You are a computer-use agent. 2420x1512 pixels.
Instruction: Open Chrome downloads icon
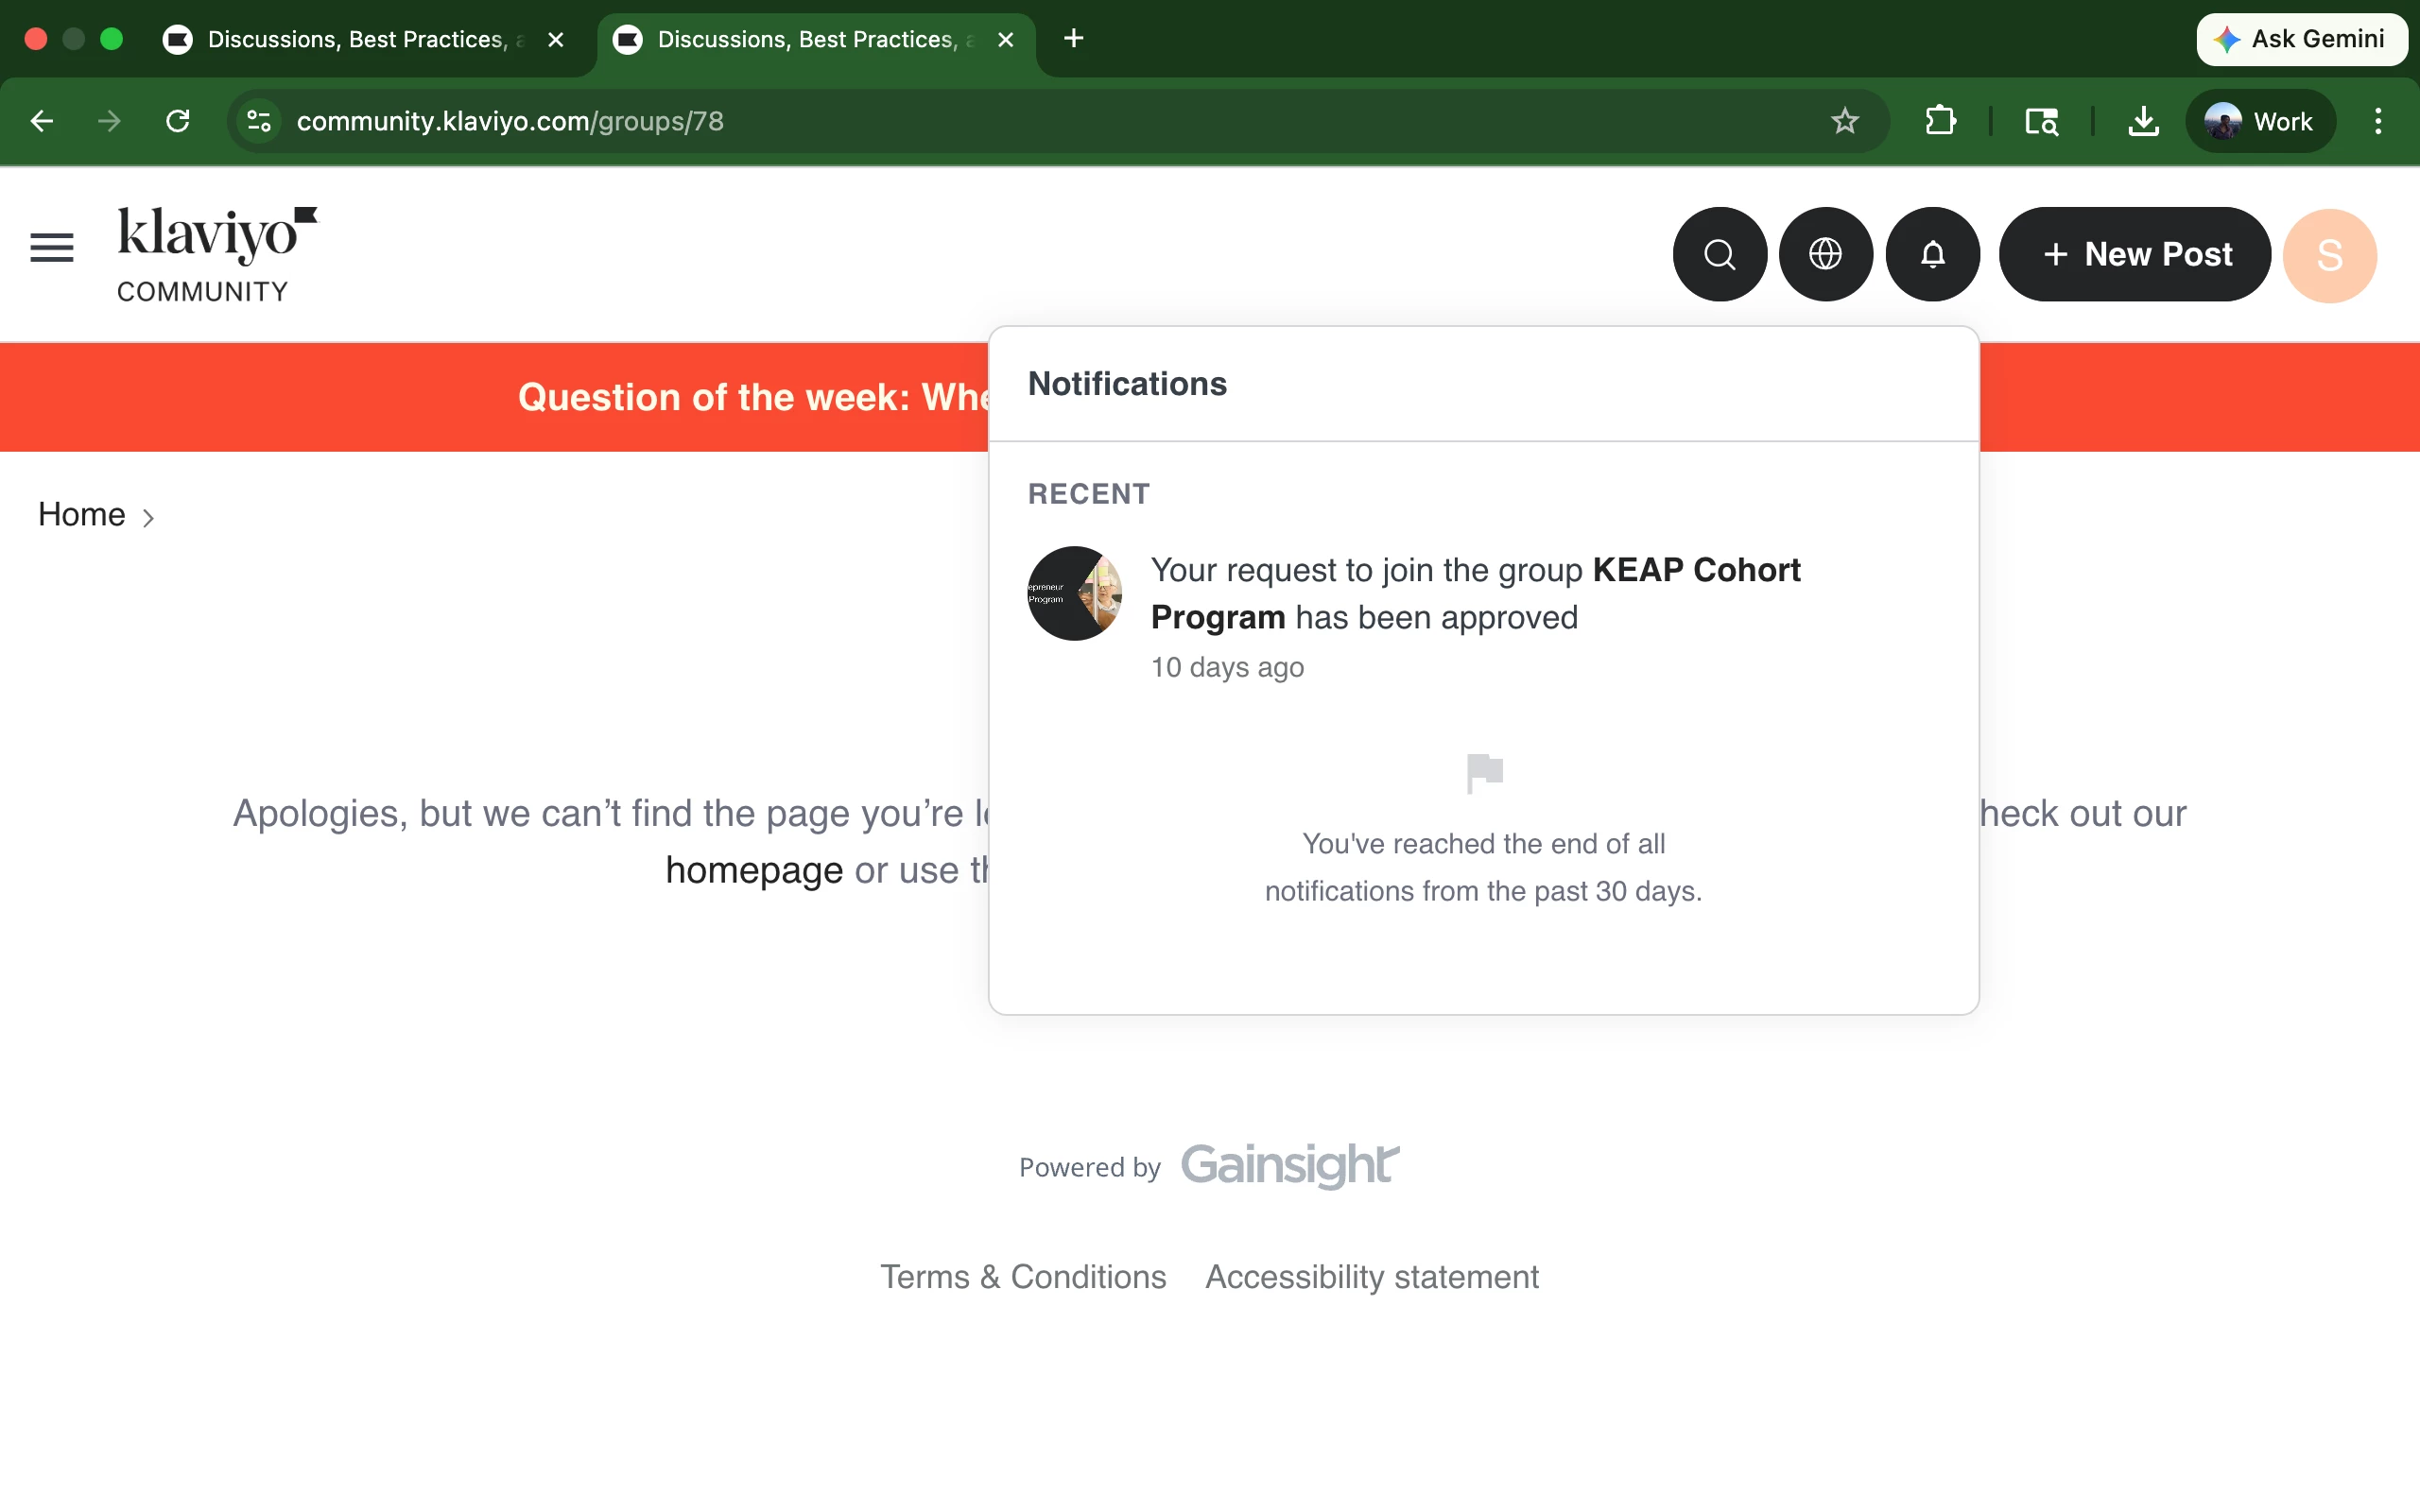(2143, 121)
